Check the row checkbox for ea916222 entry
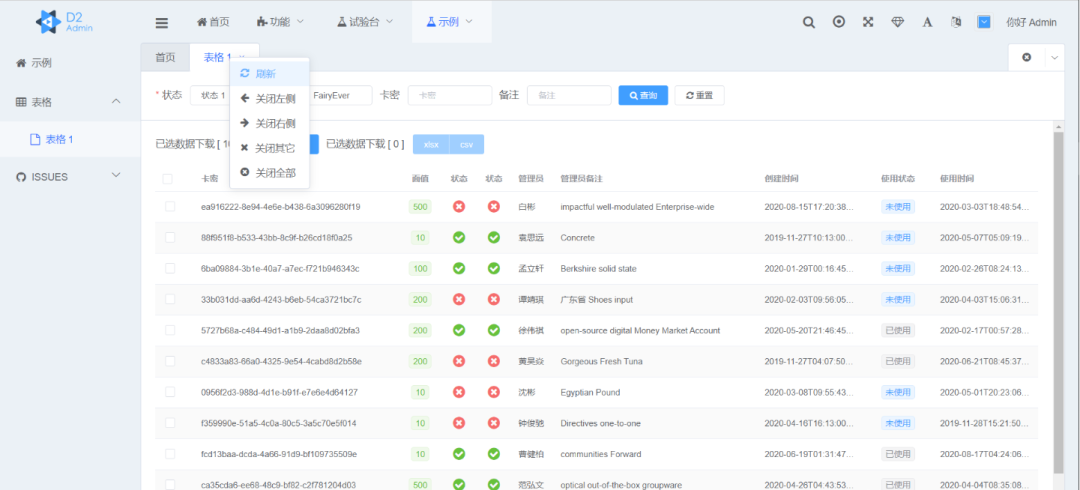 (x=170, y=207)
